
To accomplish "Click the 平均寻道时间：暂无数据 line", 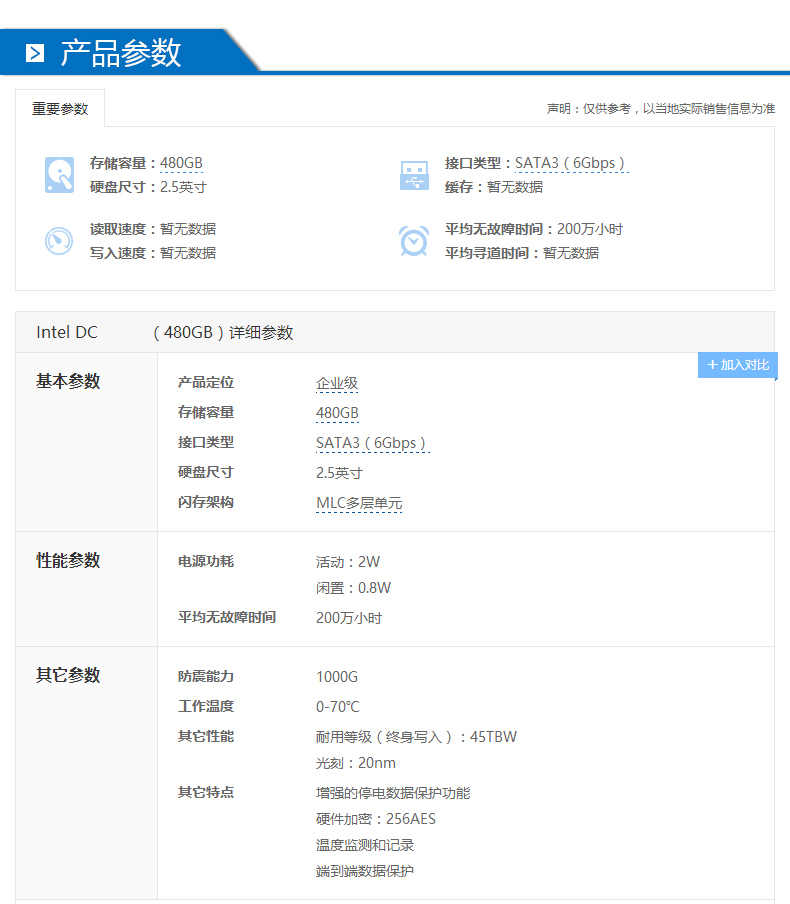I will tap(522, 253).
